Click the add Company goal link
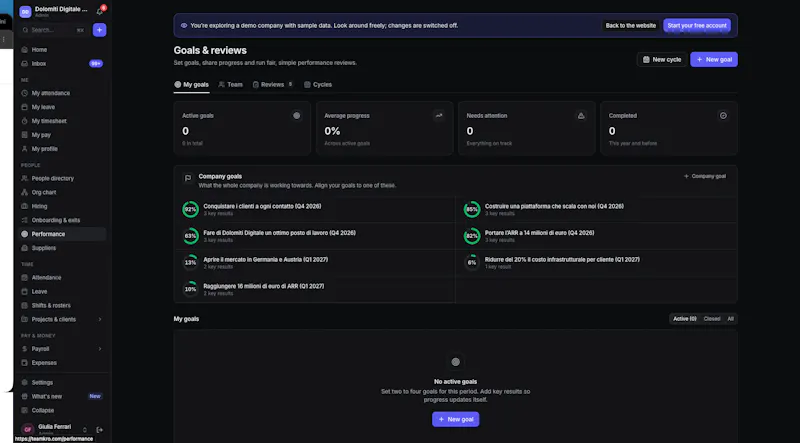 705,177
